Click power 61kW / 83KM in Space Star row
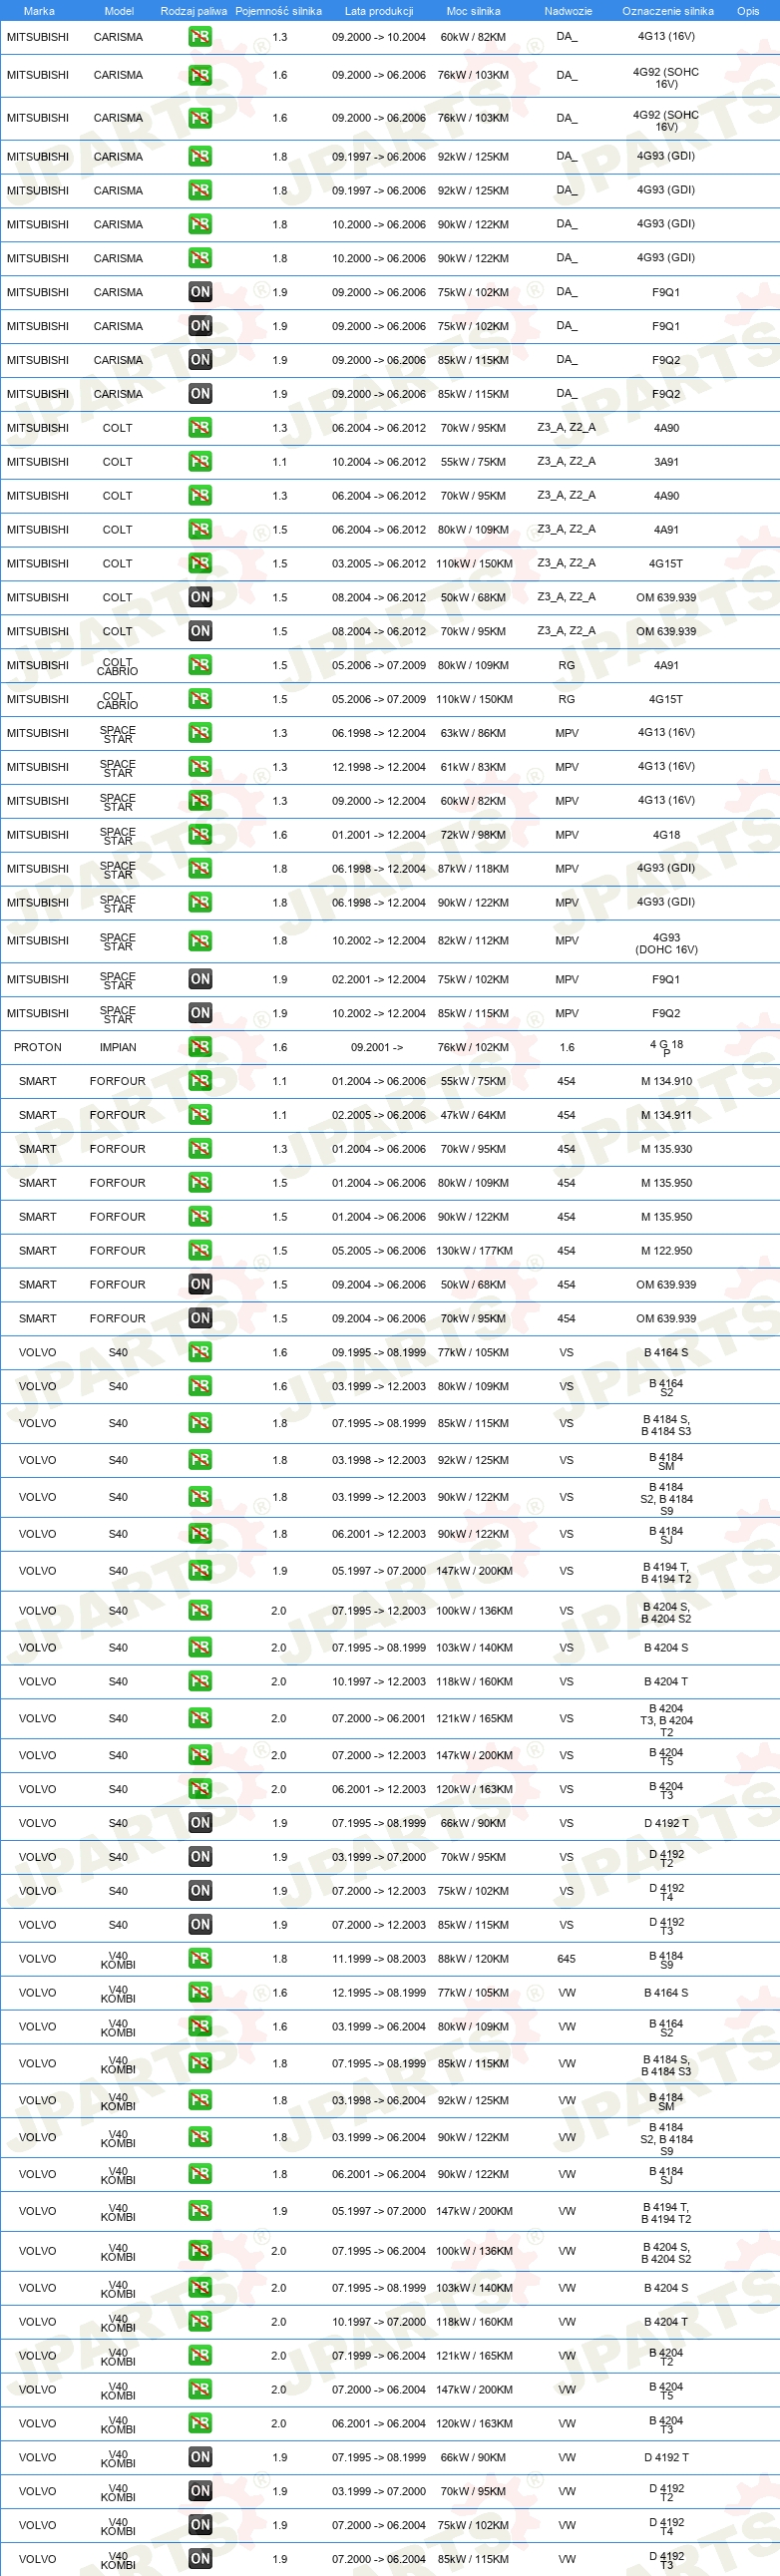780x2576 pixels. tap(473, 767)
